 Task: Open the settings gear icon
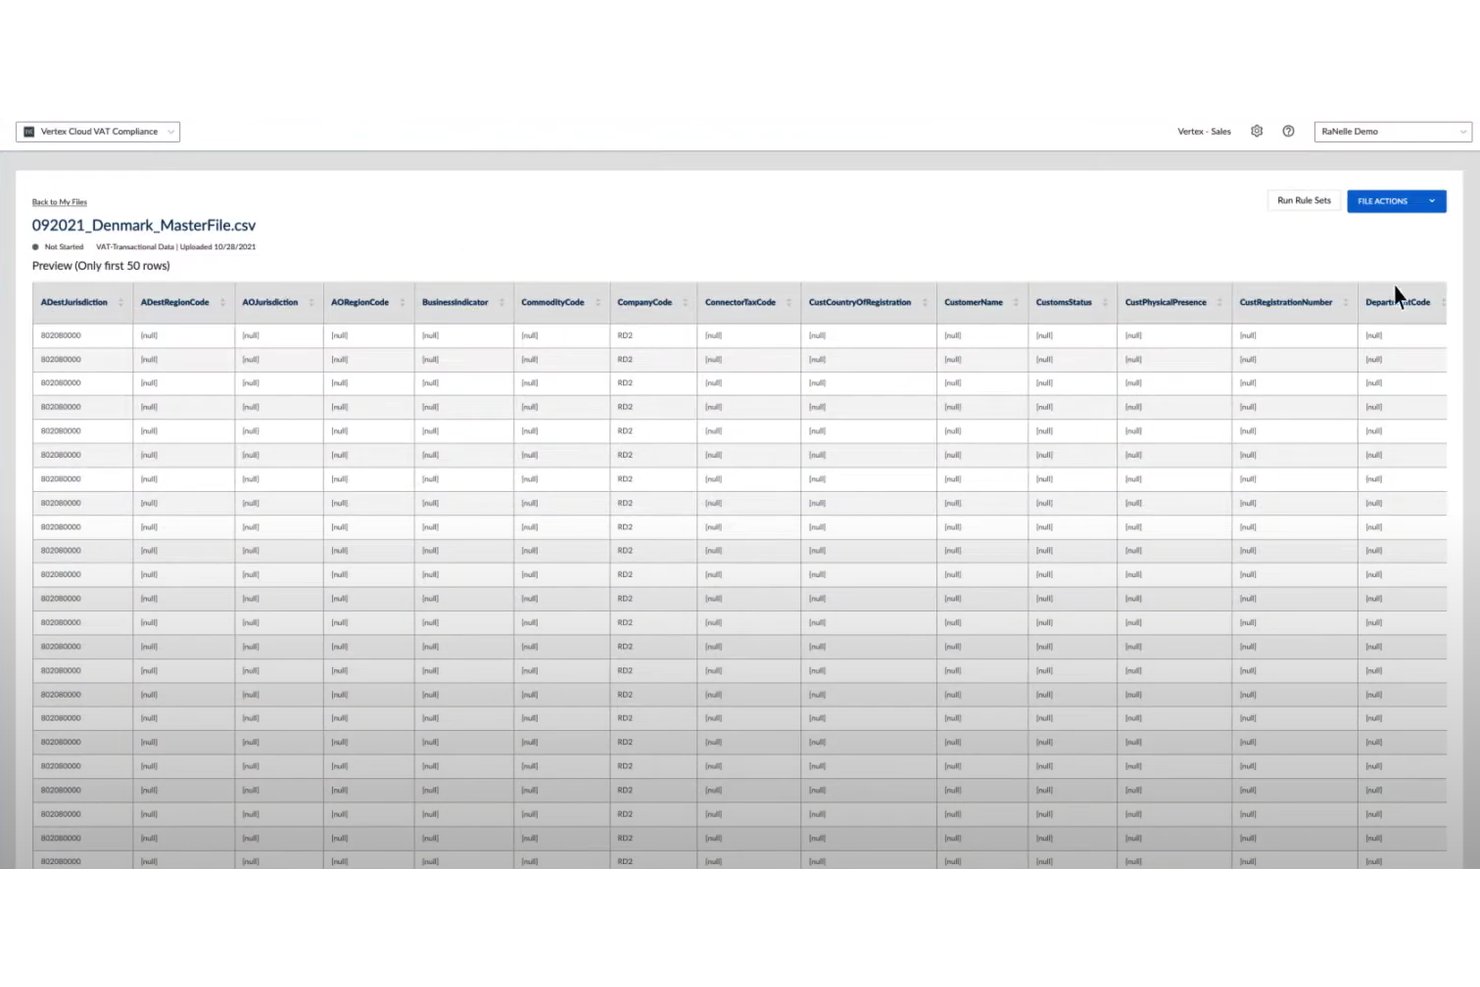1257,131
